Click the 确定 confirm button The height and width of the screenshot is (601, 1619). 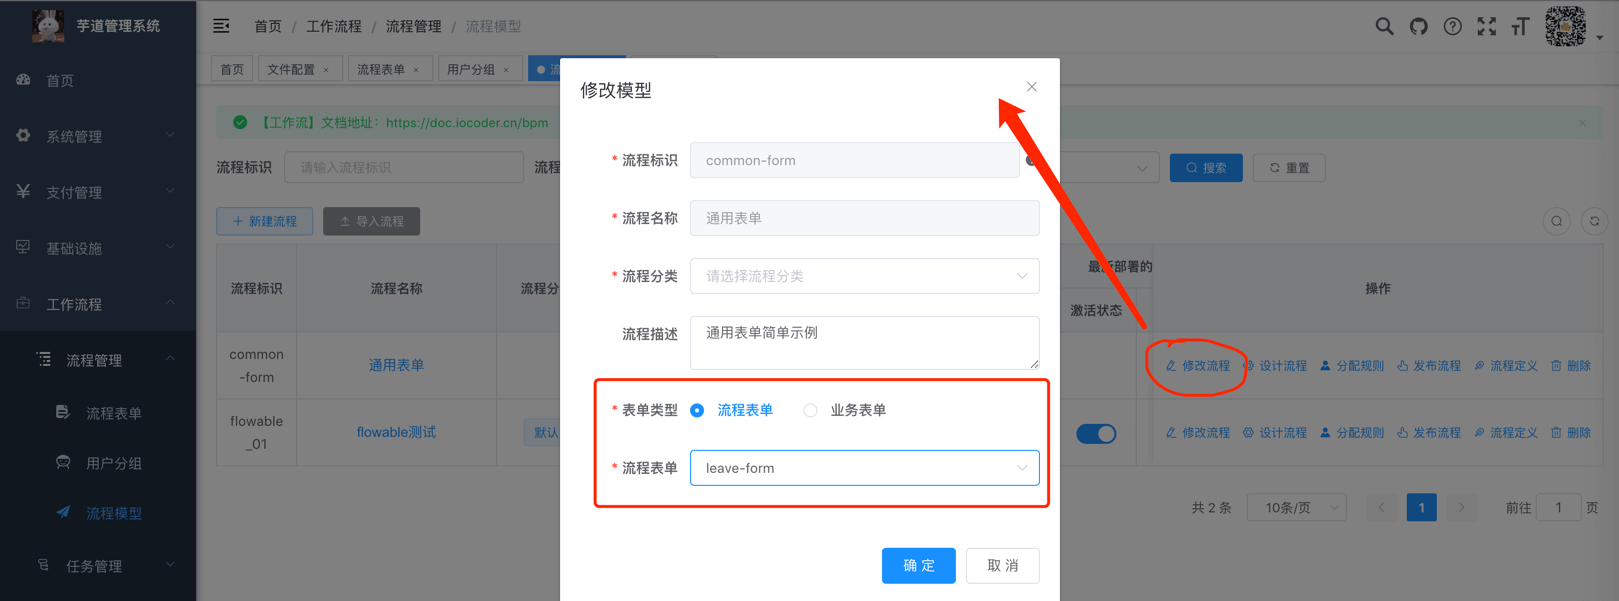(x=918, y=566)
